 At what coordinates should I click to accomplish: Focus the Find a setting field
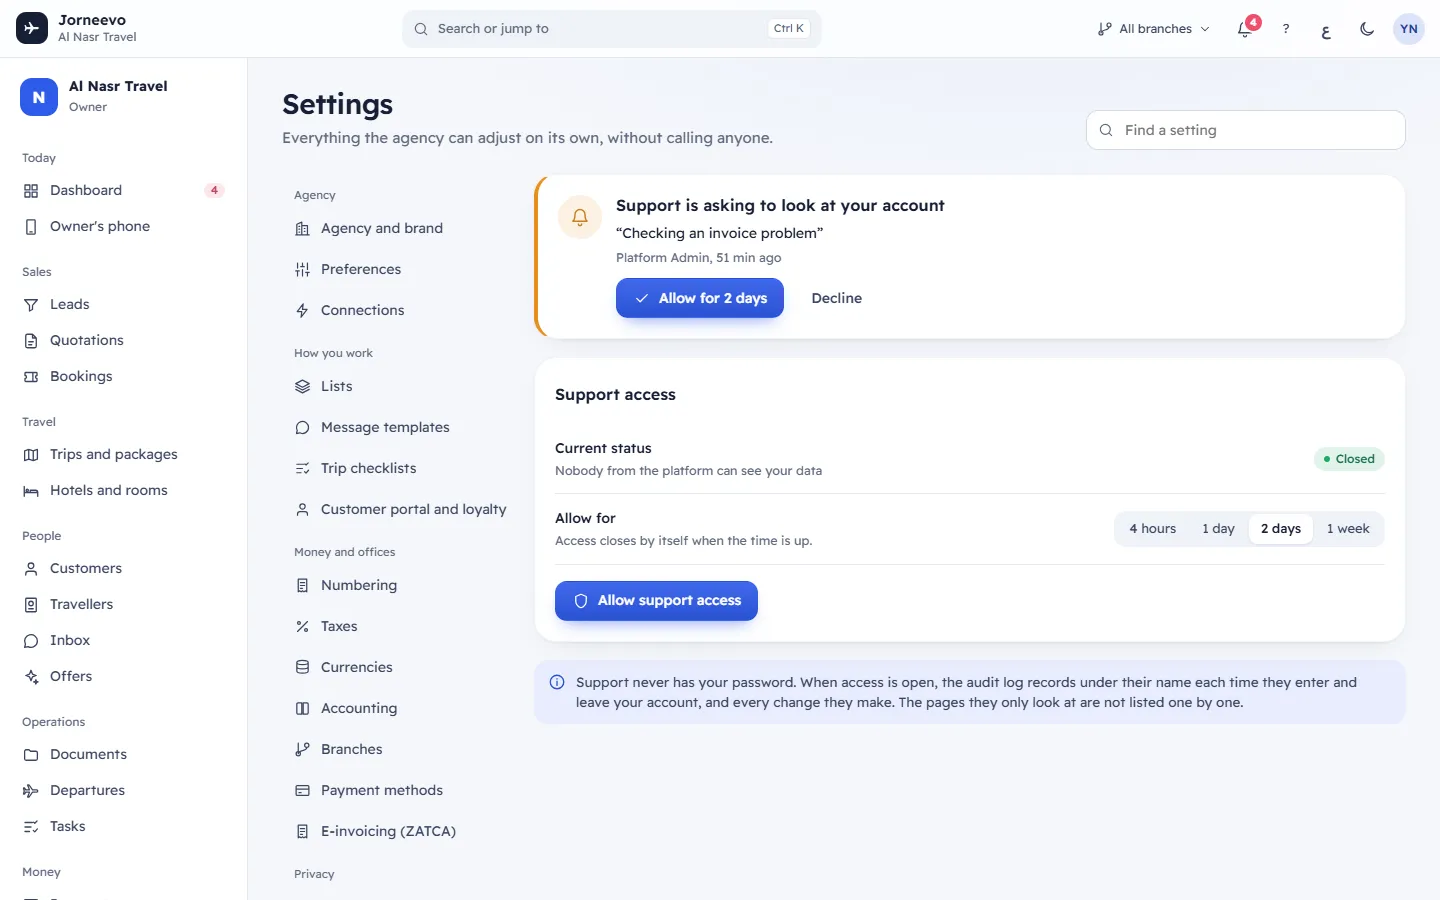click(1246, 130)
